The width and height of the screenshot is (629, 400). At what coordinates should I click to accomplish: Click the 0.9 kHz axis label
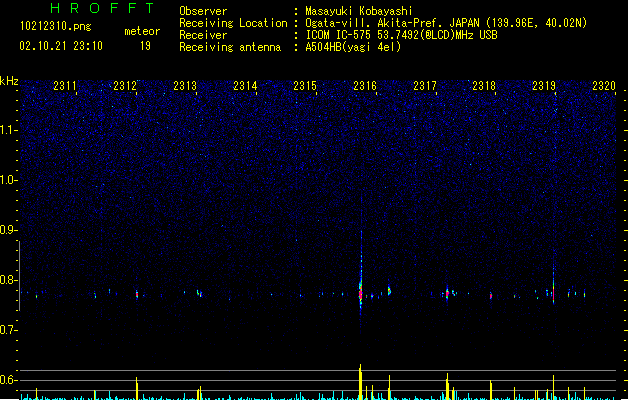tap(9, 230)
